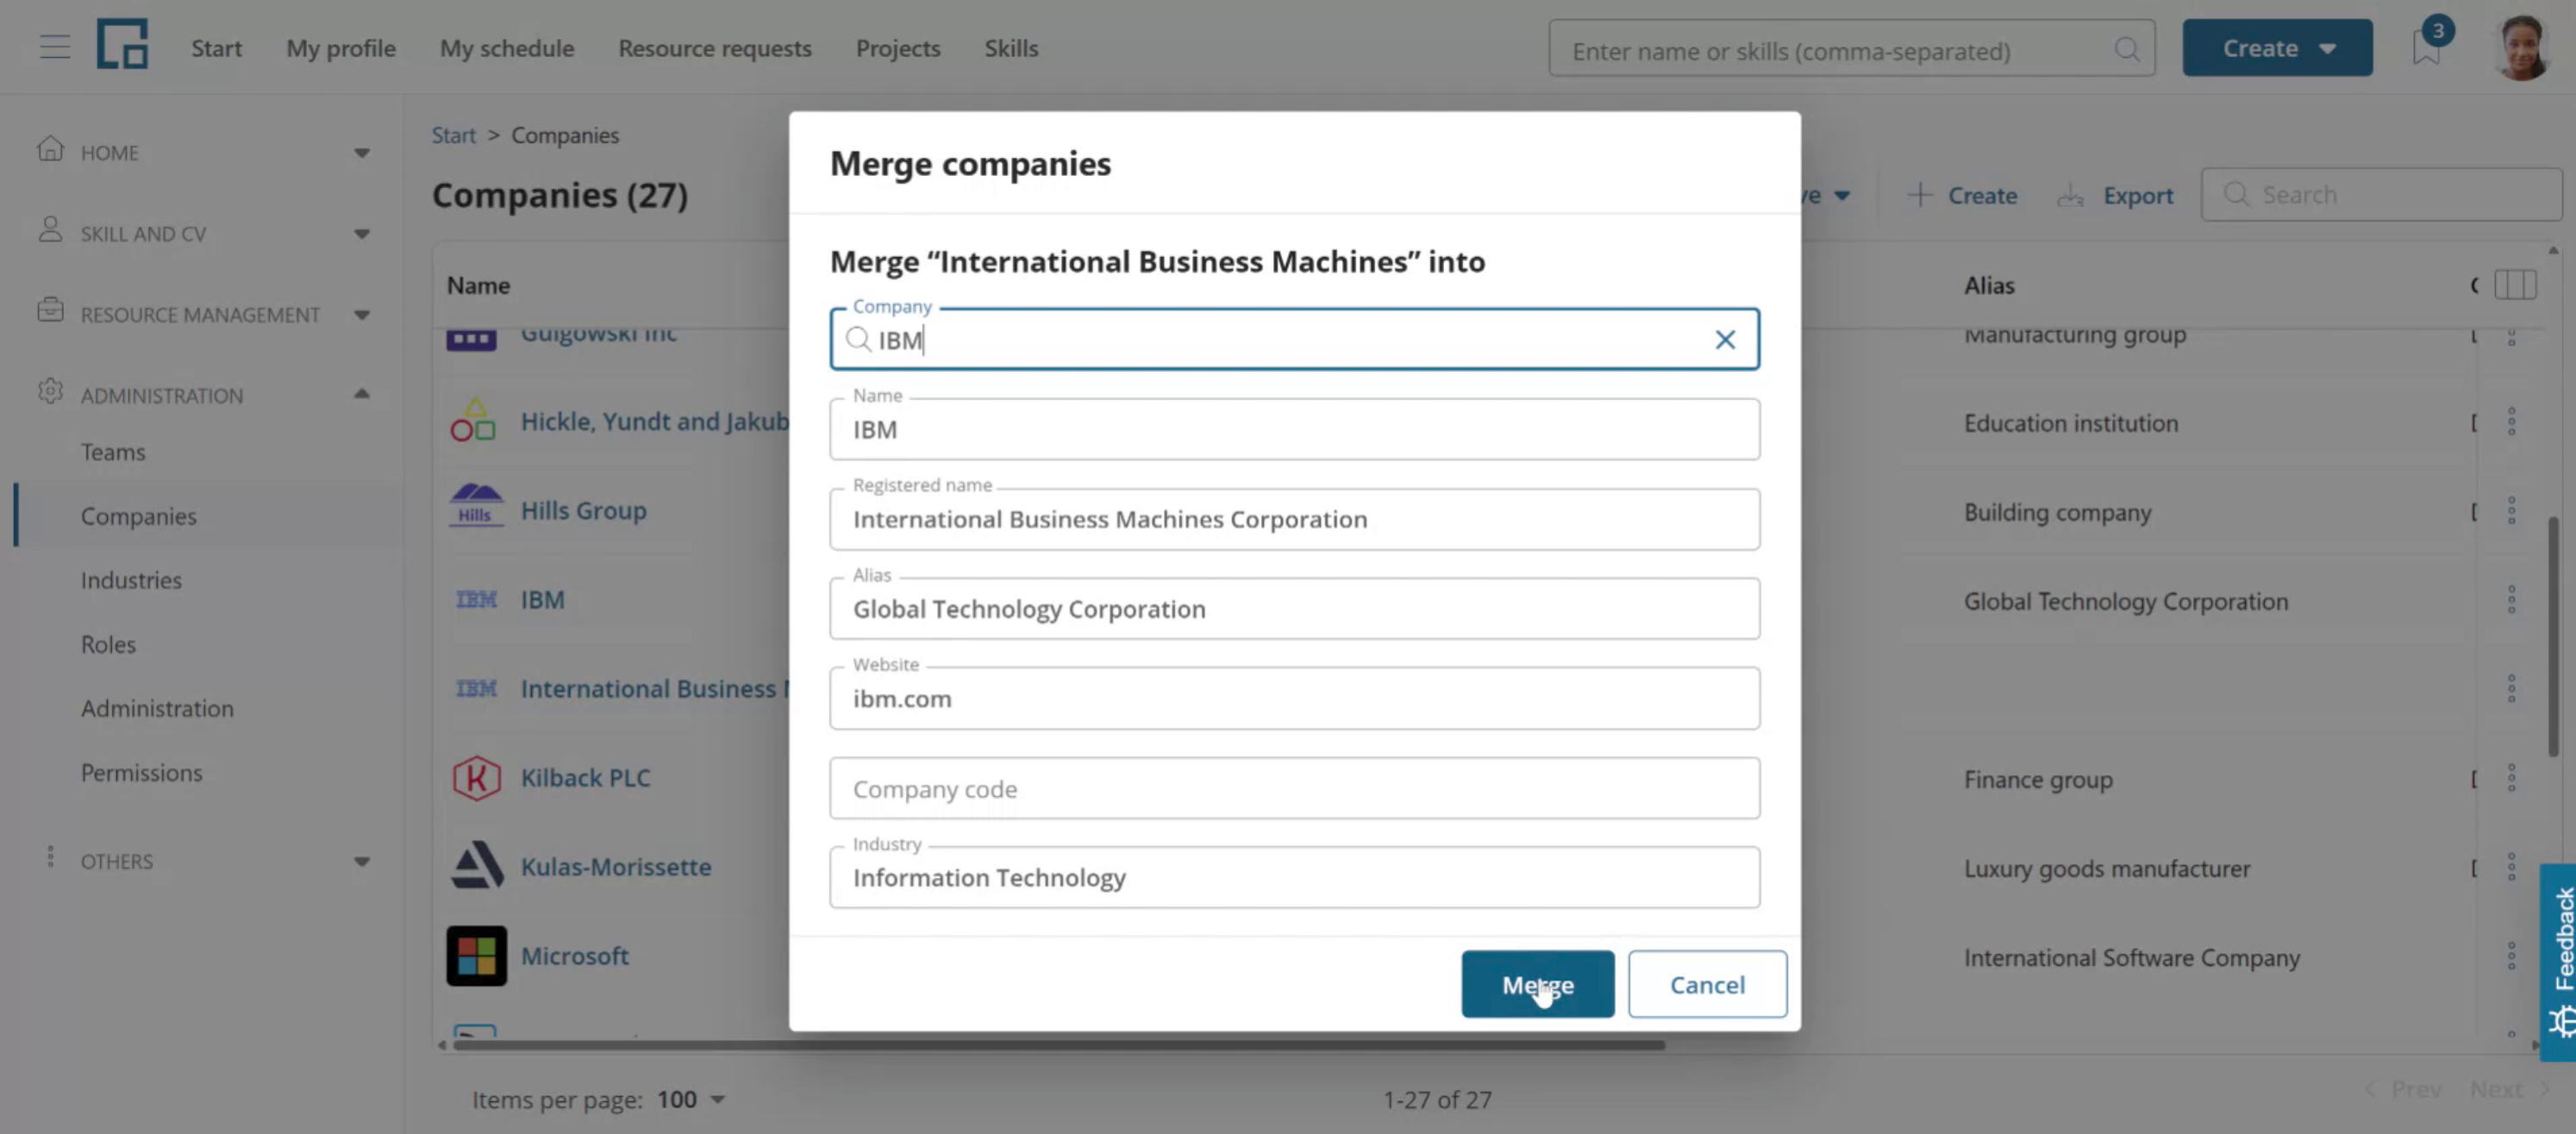Click the horizontal table scrollbar
Image resolution: width=2576 pixels, height=1134 pixels.
point(1058,1046)
